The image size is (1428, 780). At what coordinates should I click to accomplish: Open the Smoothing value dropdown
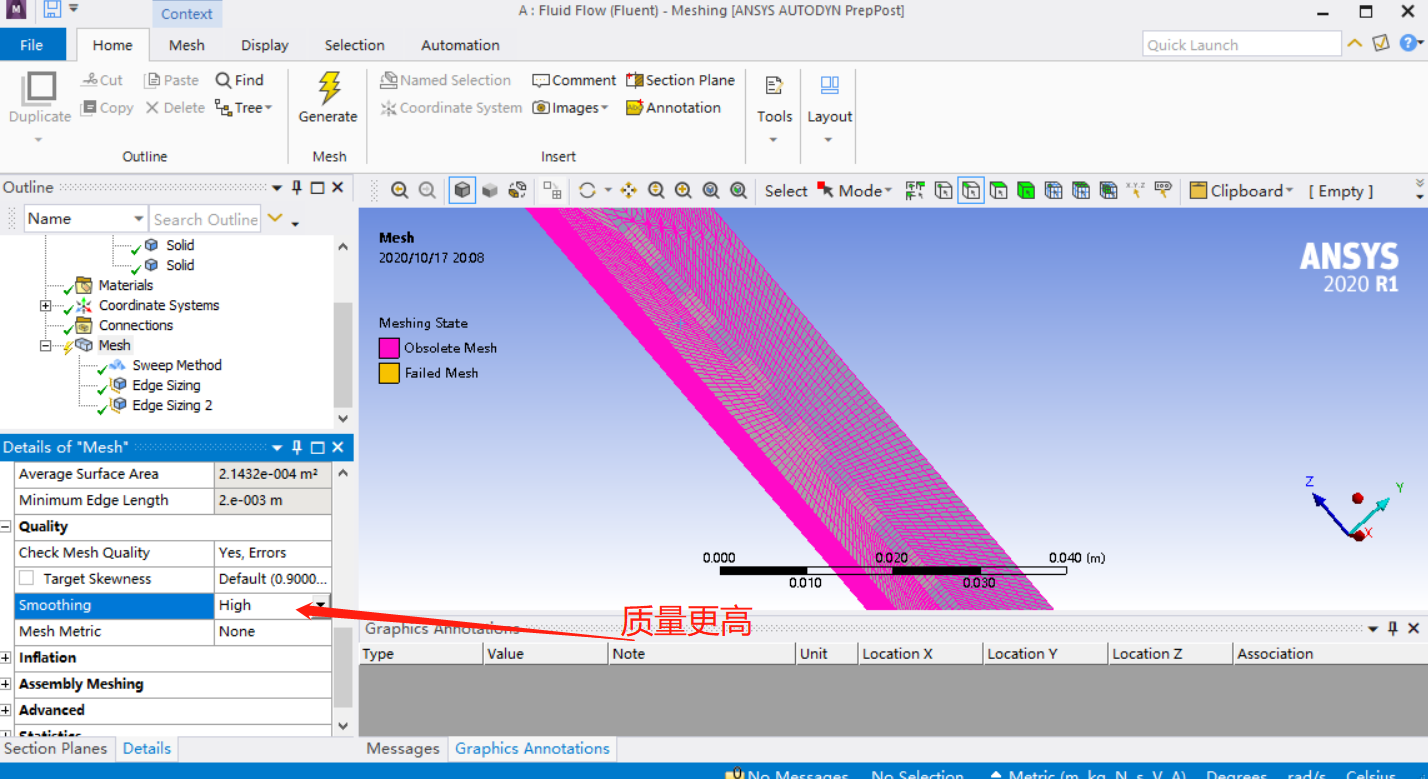coord(321,604)
